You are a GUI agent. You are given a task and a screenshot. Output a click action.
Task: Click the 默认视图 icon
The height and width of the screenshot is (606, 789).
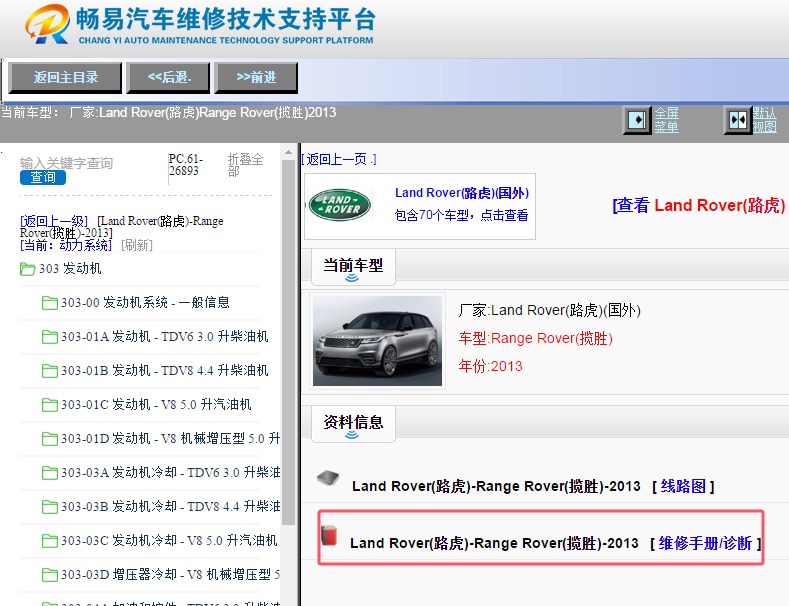pos(738,120)
